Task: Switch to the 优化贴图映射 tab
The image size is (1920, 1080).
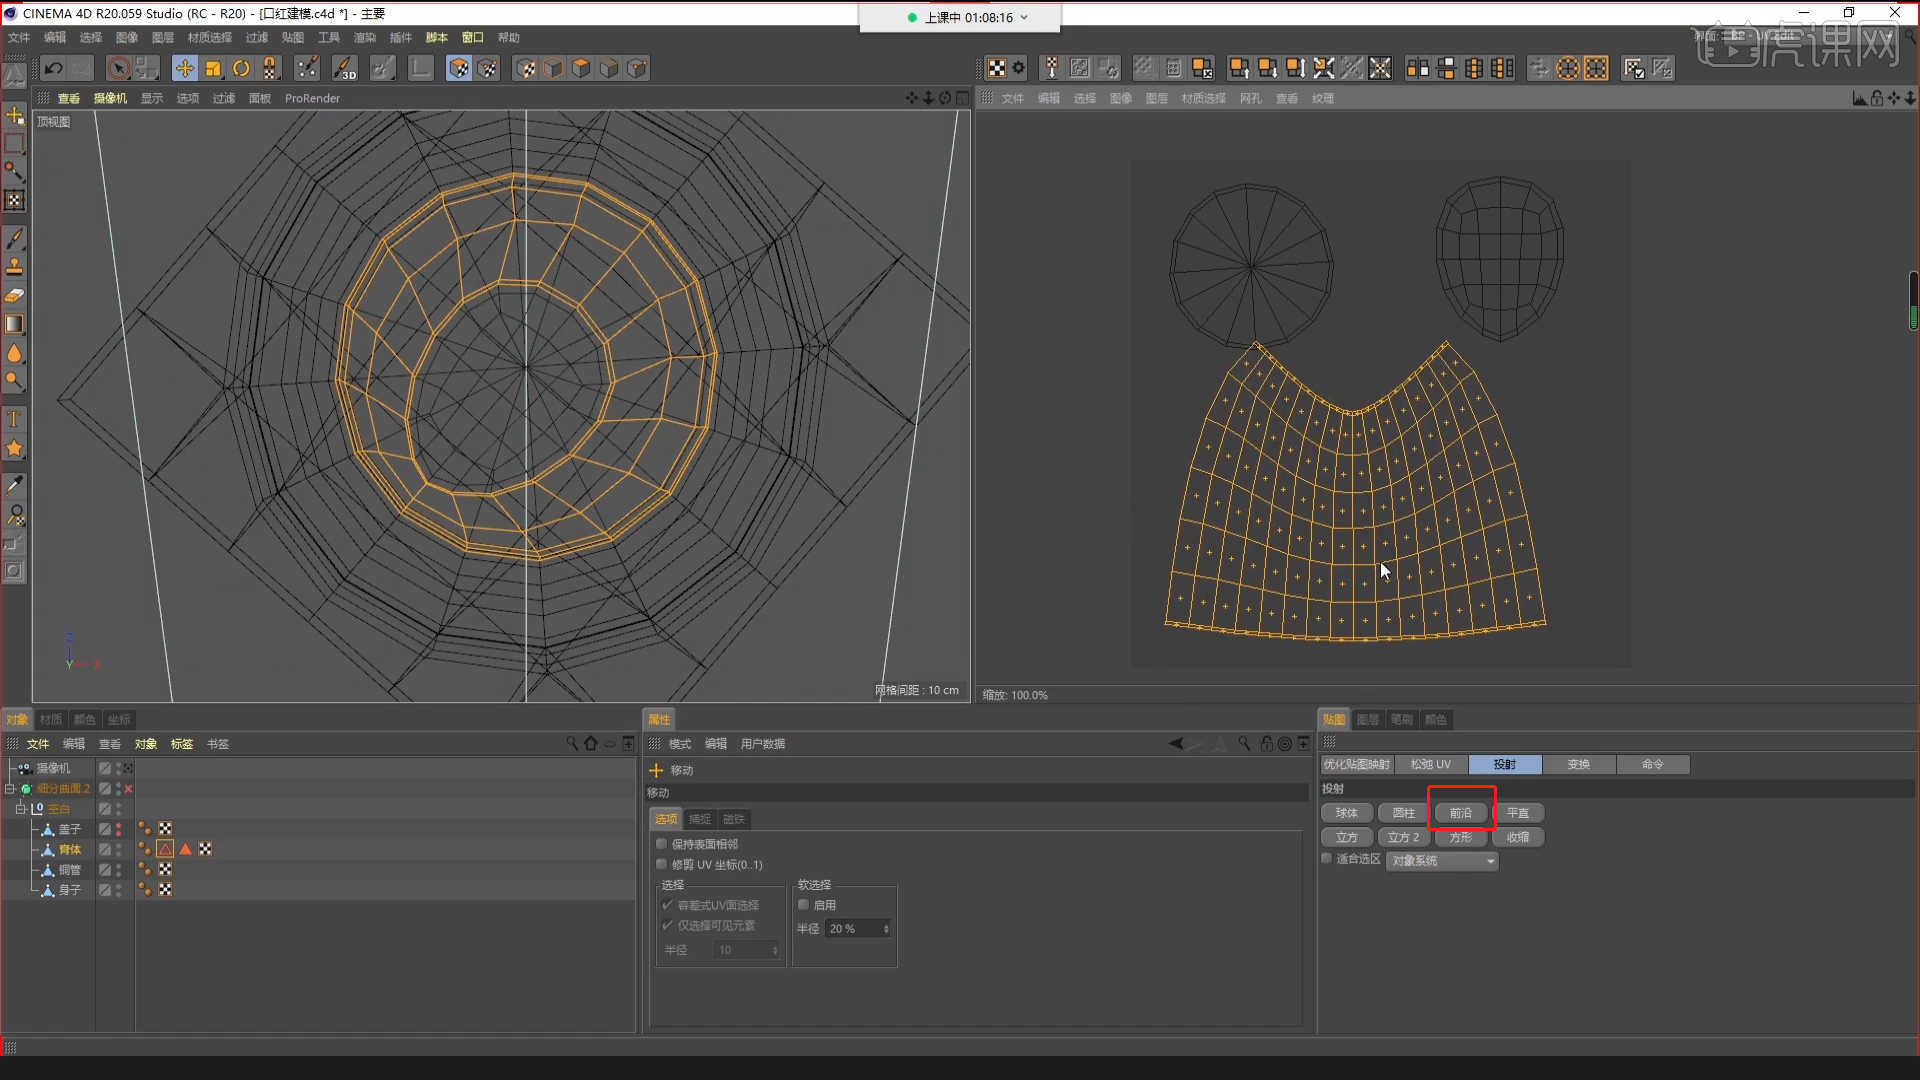Action: click(1357, 764)
